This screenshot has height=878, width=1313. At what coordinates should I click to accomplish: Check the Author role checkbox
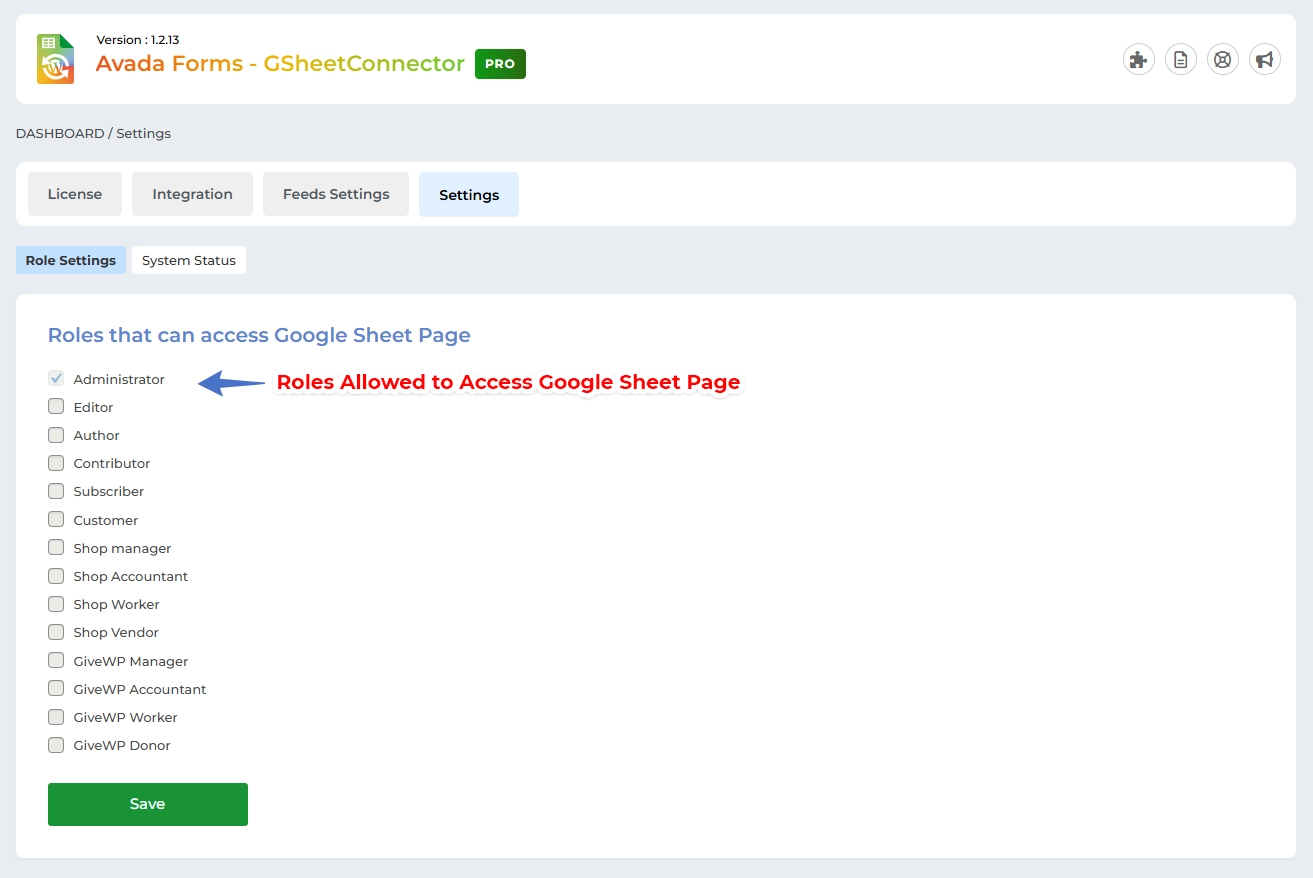pos(56,435)
